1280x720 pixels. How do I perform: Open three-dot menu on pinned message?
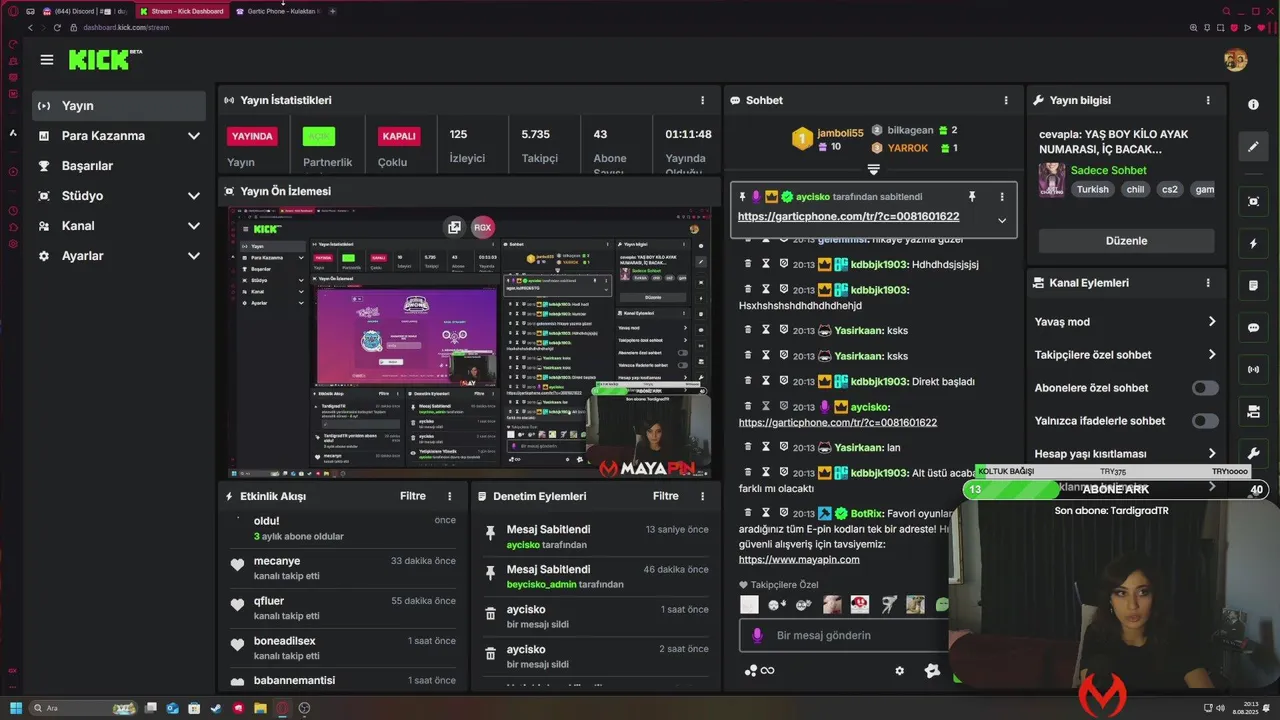(1002, 197)
